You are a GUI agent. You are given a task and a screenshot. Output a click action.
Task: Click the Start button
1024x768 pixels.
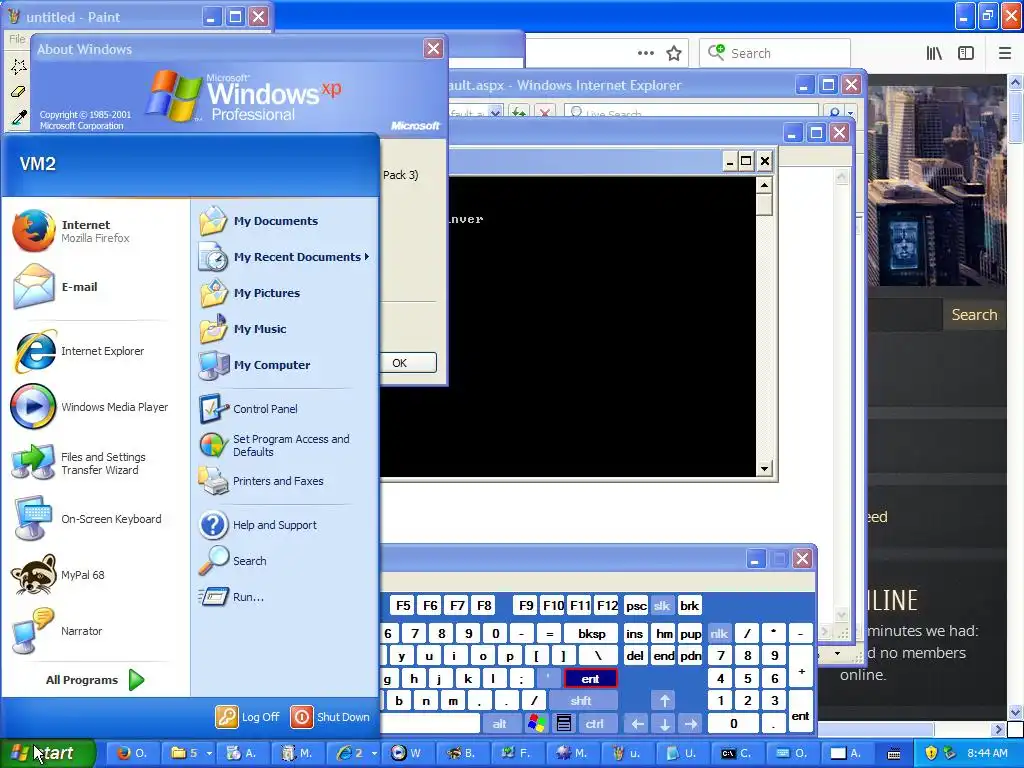tap(46, 753)
